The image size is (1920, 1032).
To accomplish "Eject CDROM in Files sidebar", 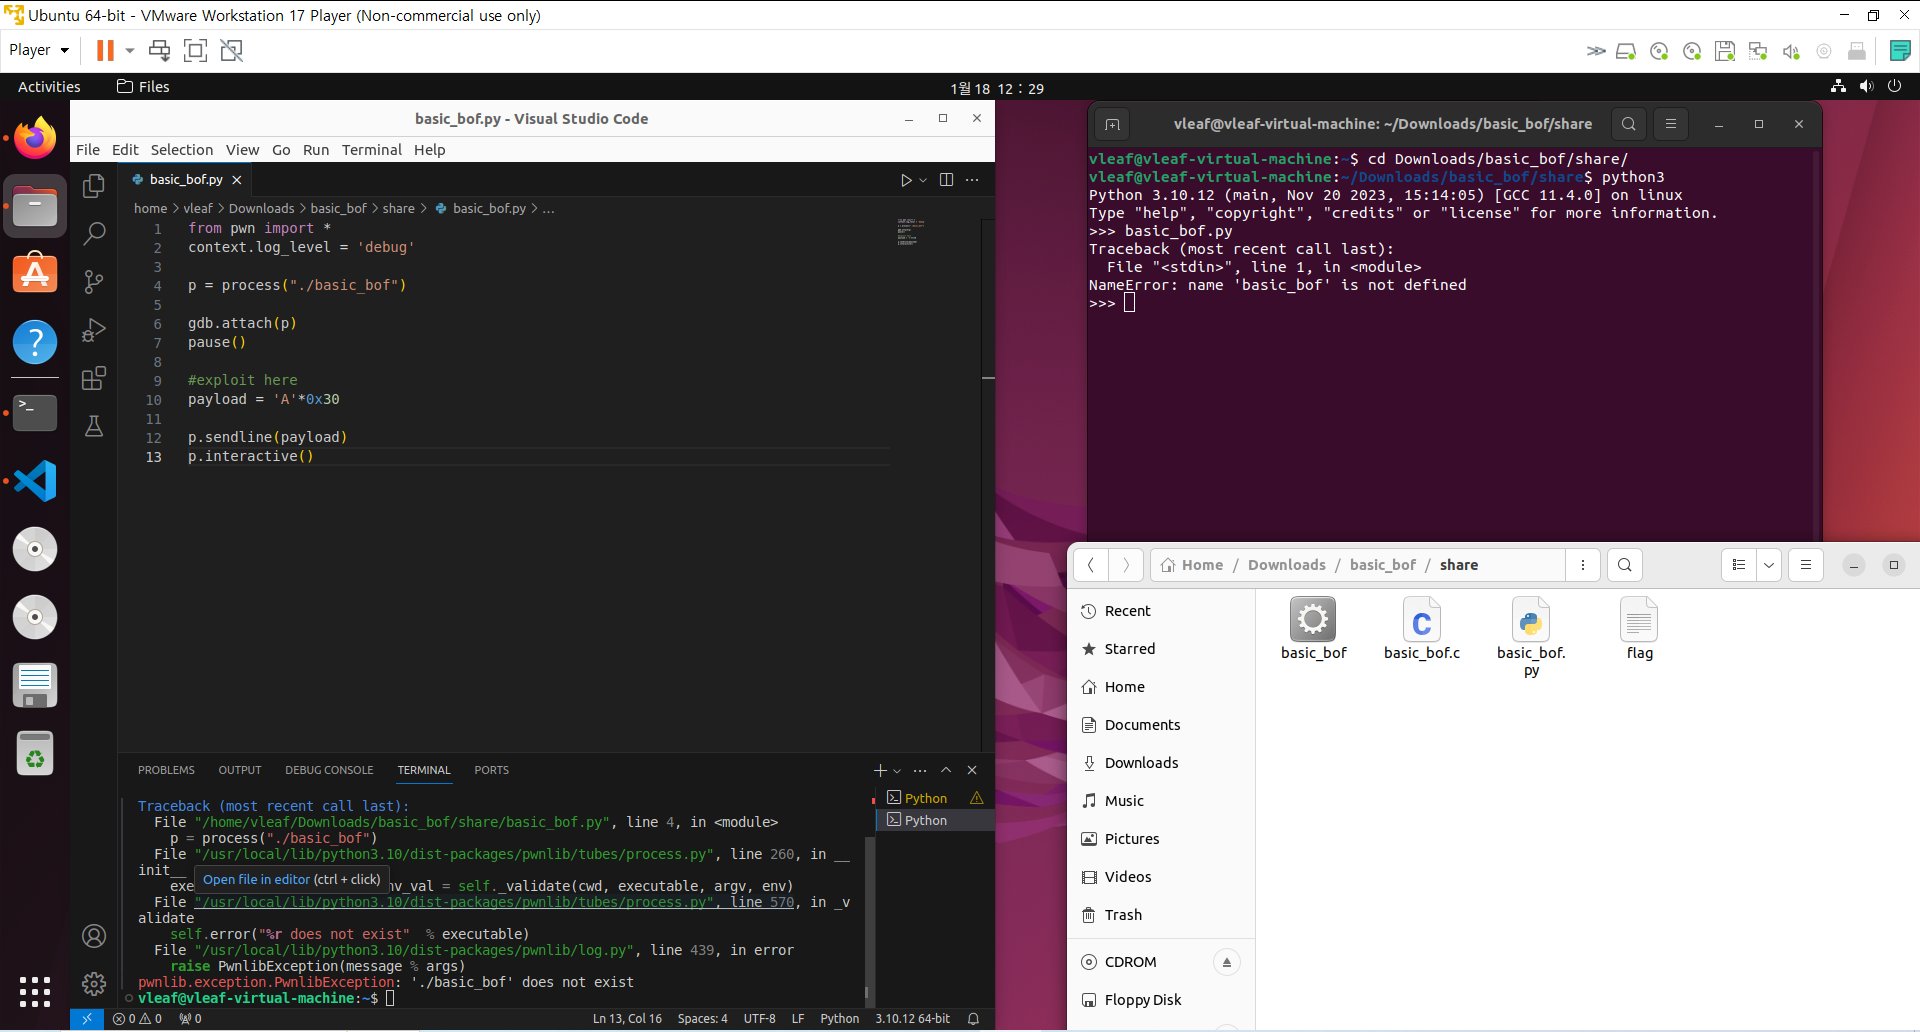I will tap(1227, 962).
